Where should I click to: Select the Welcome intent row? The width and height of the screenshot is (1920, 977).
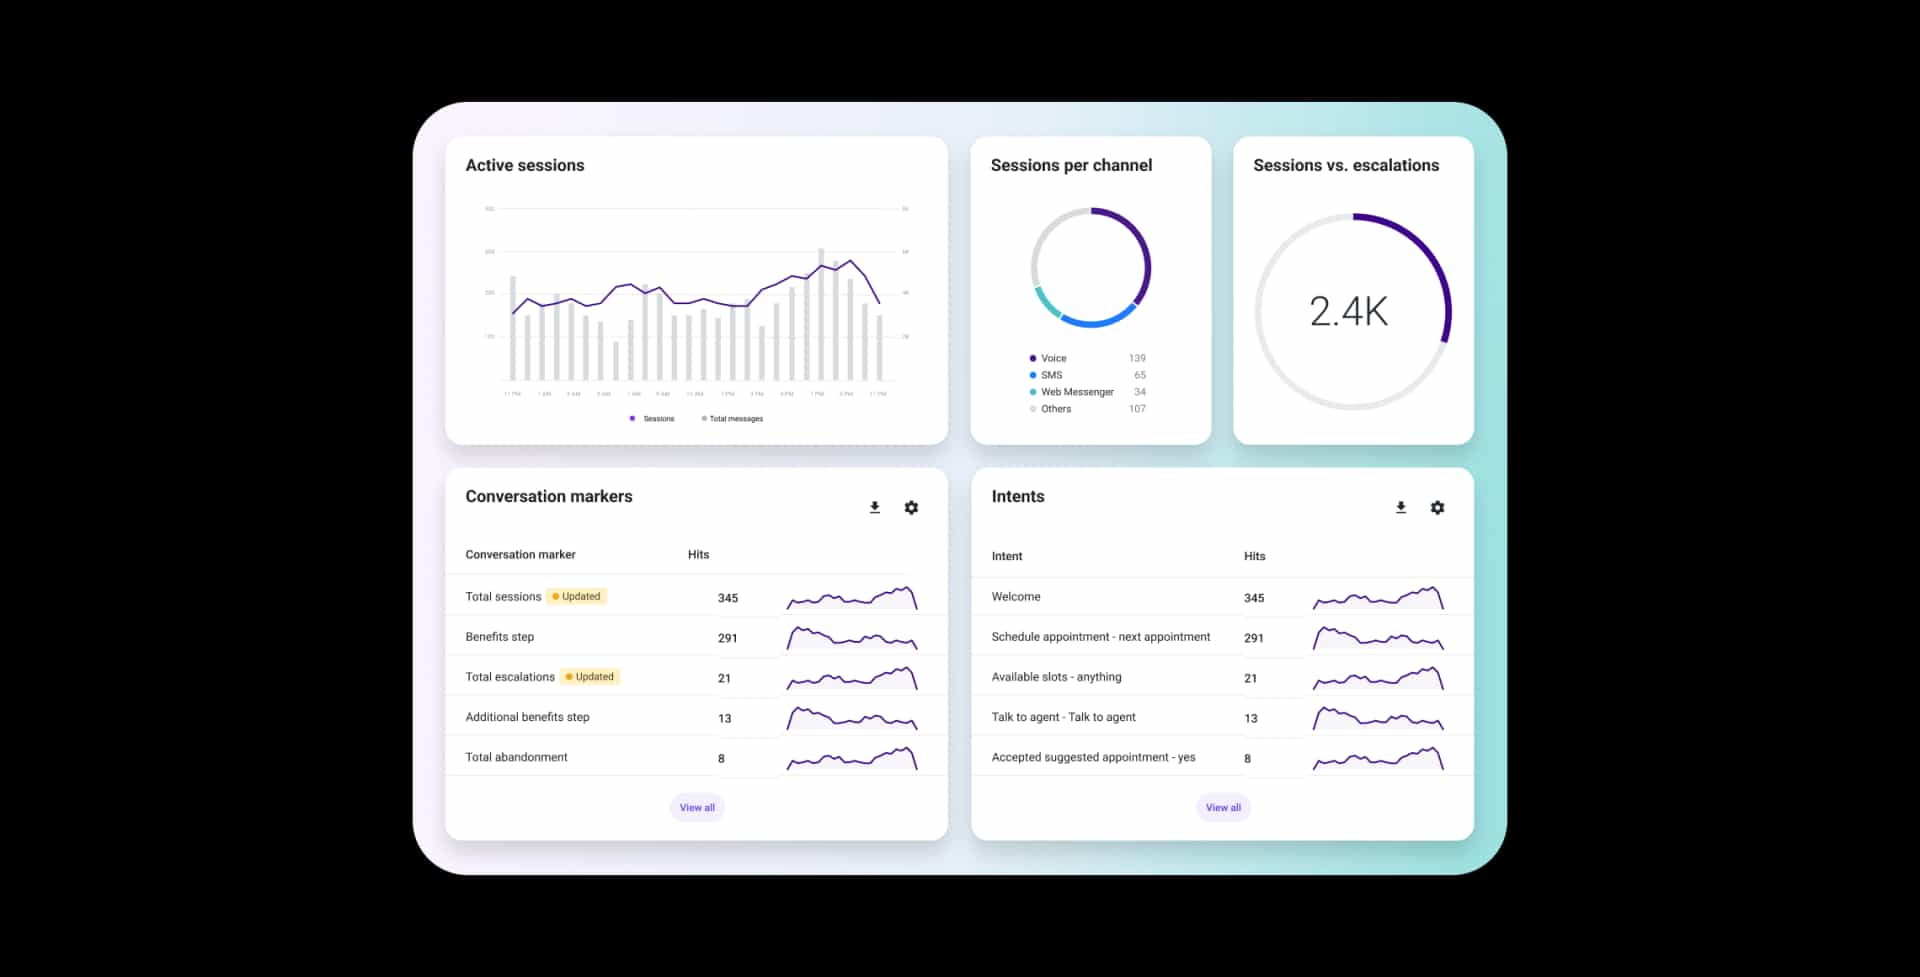pyautogui.click(x=1016, y=597)
